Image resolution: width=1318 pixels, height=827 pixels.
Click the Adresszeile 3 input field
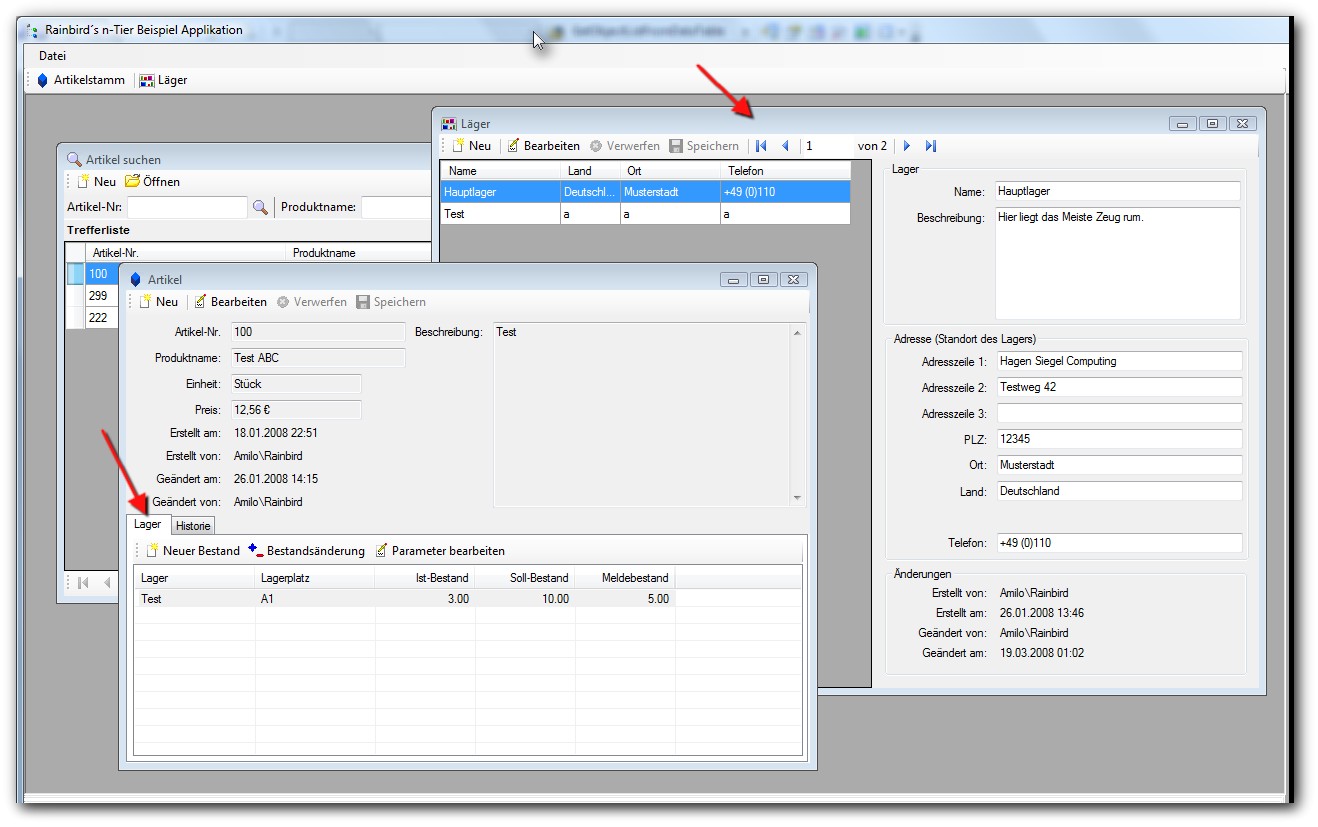click(1119, 414)
